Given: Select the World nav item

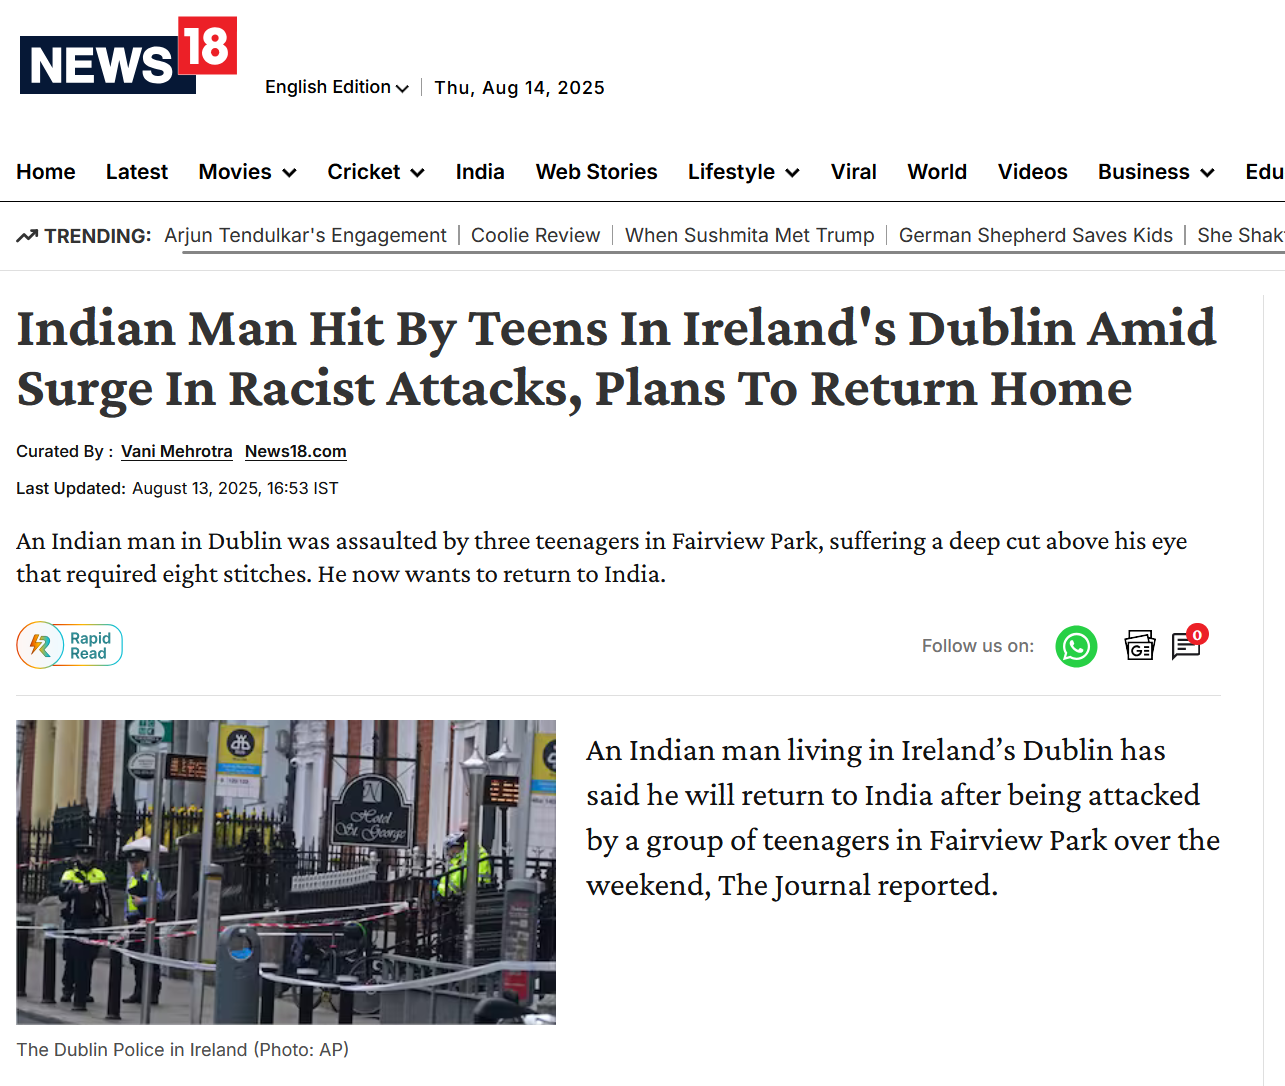Looking at the screenshot, I should coord(937,172).
